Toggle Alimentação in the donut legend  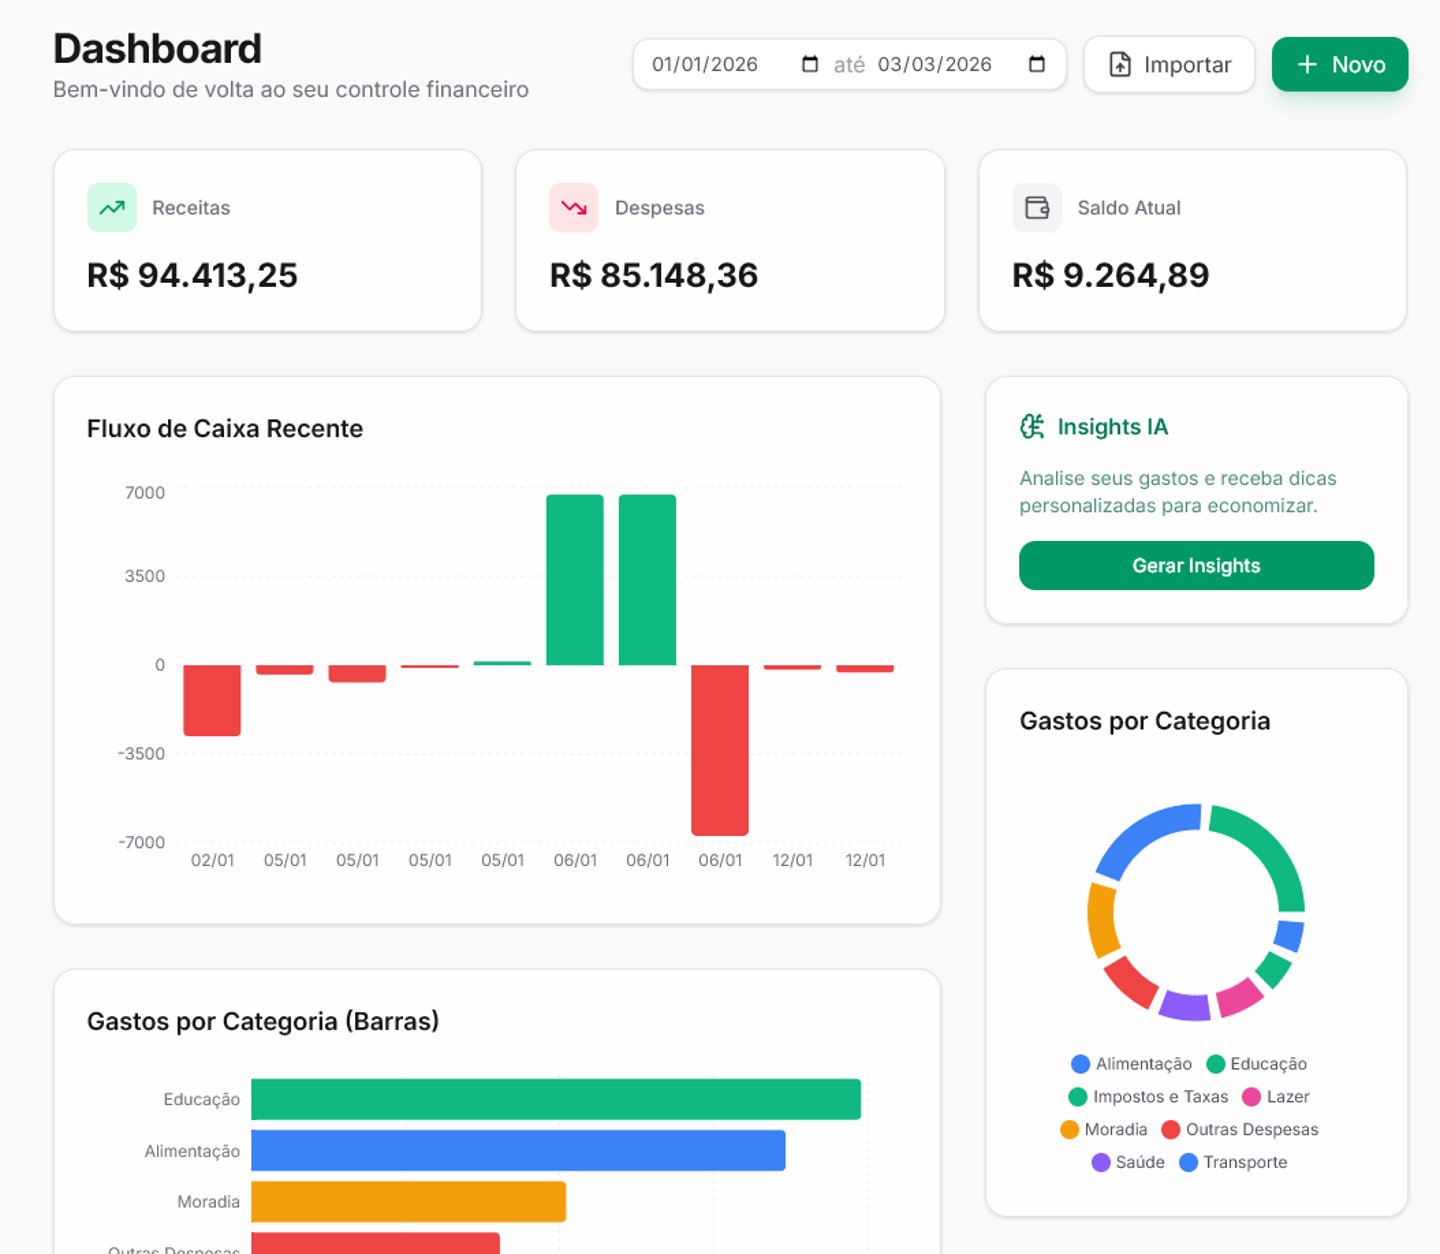pos(1144,1063)
